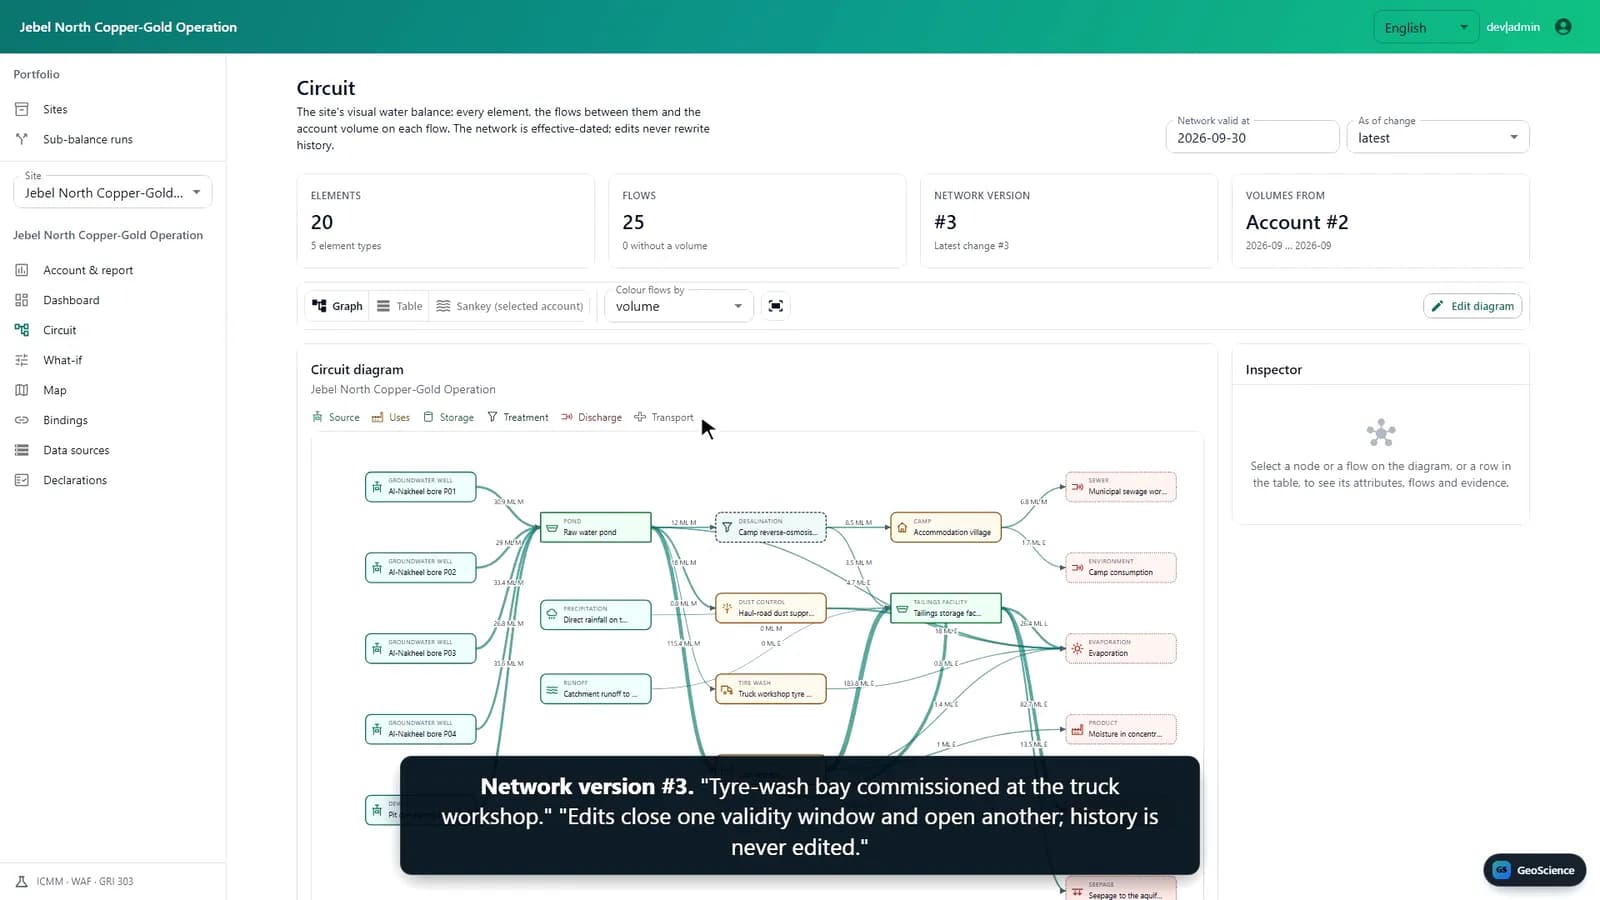Click the fit-to-view icon button

point(775,306)
